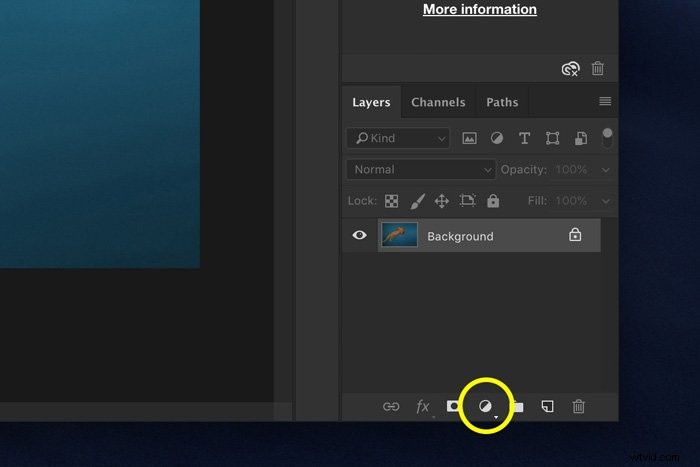
Task: Toggle layer filtering switch on/off
Action: [607, 136]
